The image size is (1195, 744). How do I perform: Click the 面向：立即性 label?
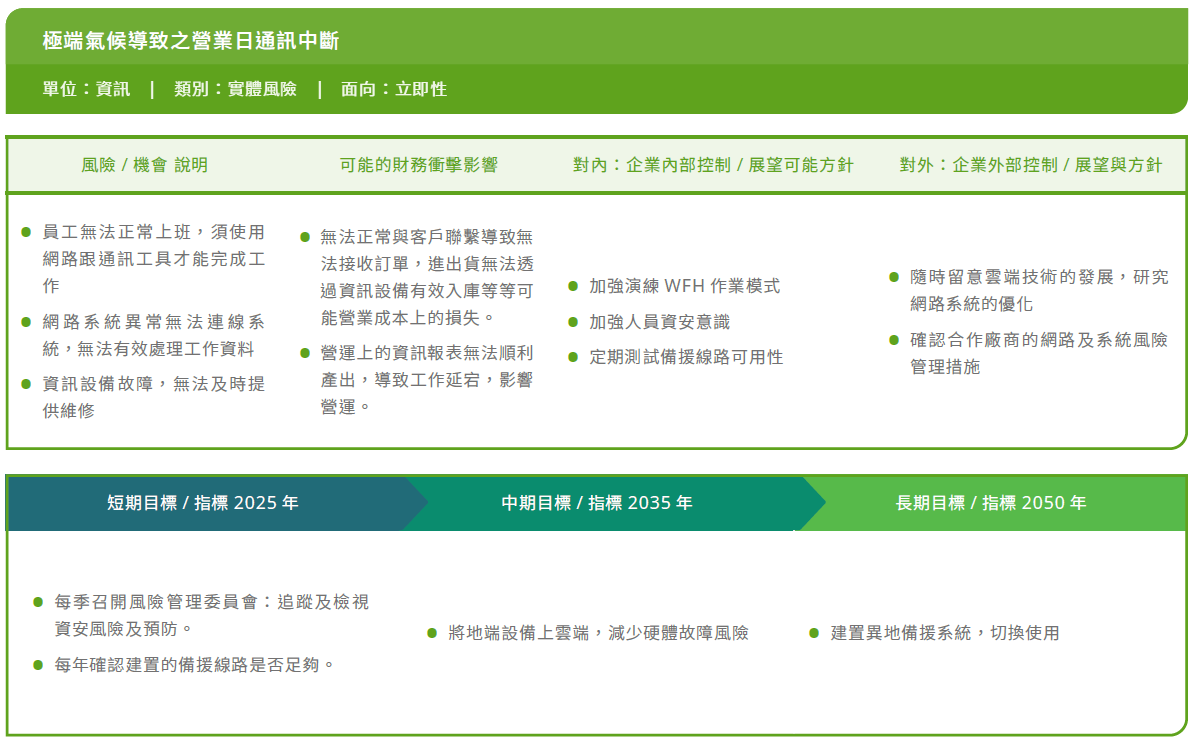[x=393, y=89]
